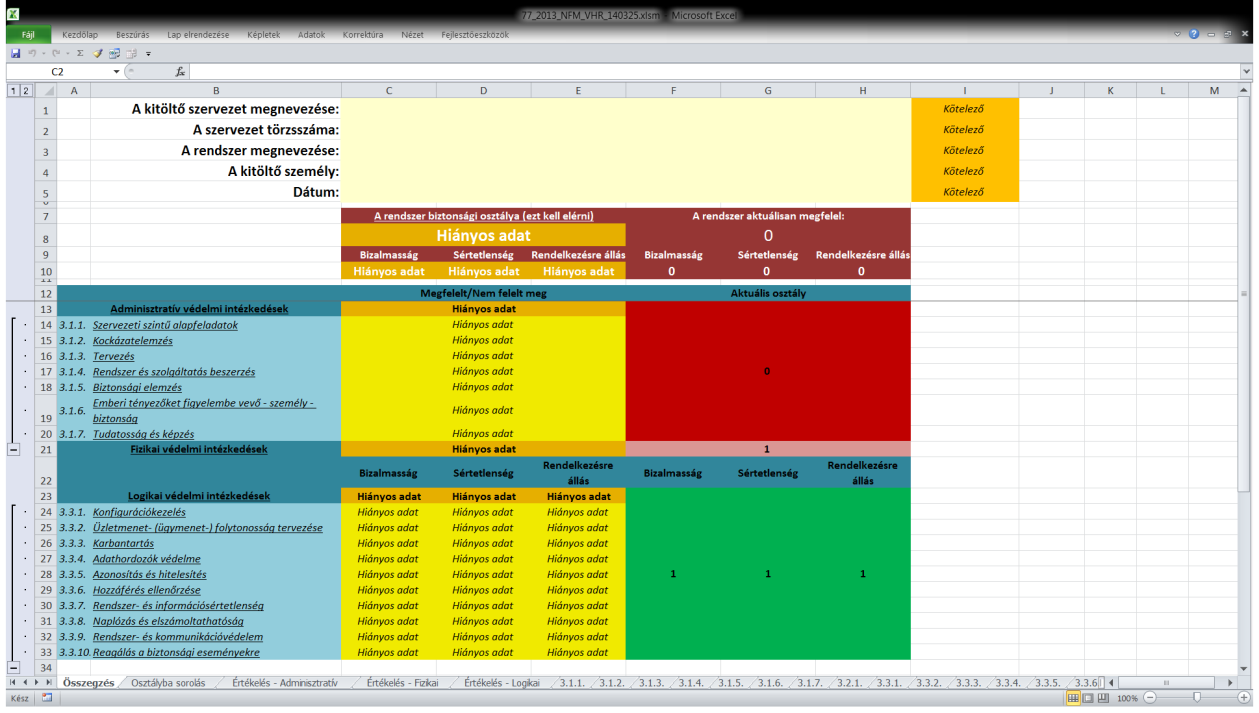Viewport: 1259px width, 713px height.
Task: Switch to the Értékelés - Logikai sheet
Action: point(501,683)
